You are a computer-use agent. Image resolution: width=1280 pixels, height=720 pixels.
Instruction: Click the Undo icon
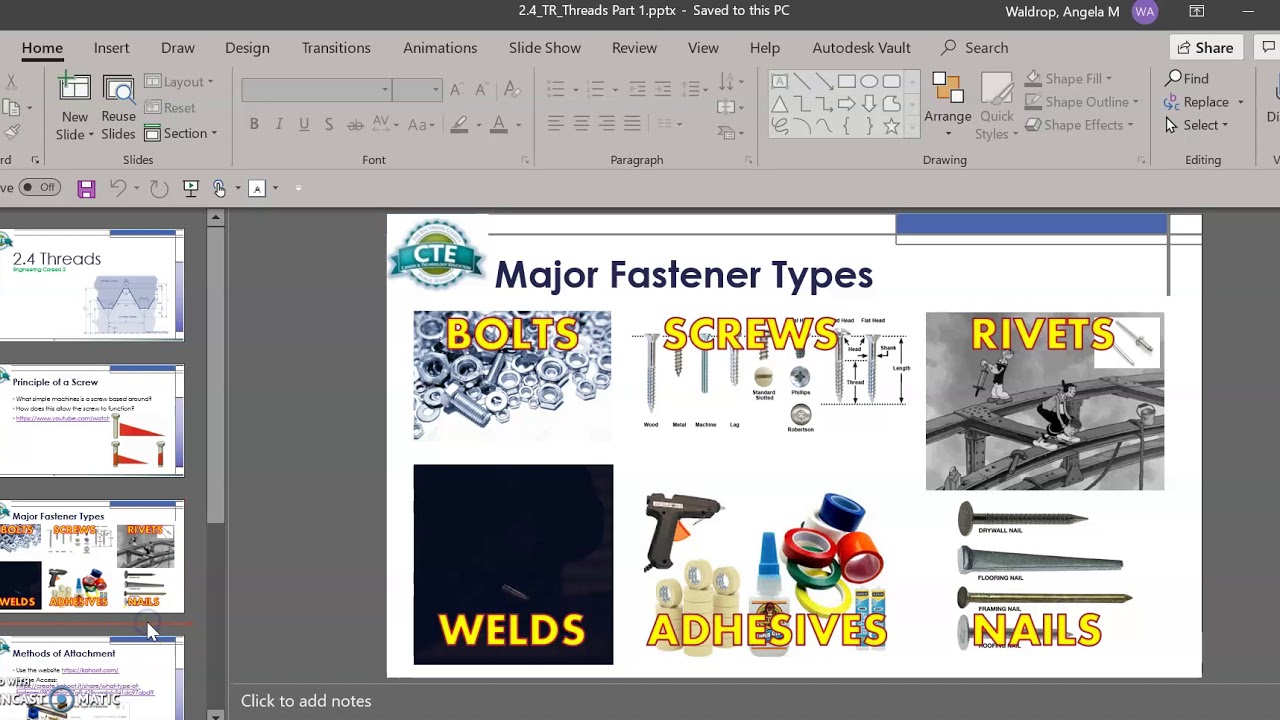click(x=118, y=188)
